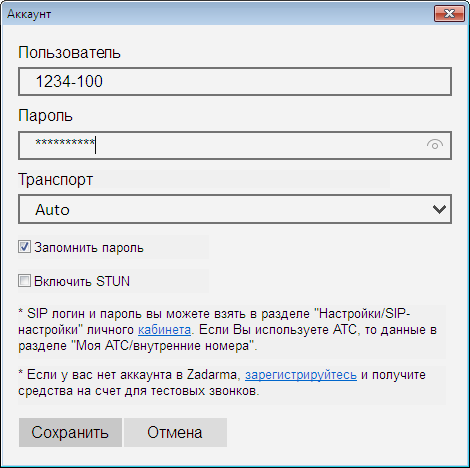Reveal the password with the eye icon

point(435,145)
